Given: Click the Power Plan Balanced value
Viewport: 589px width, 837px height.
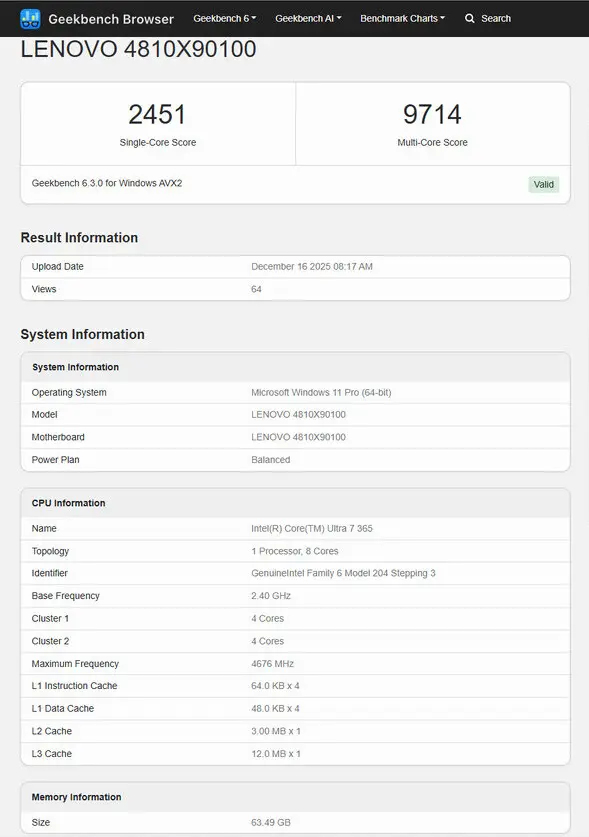Looking at the screenshot, I should click(x=271, y=460).
